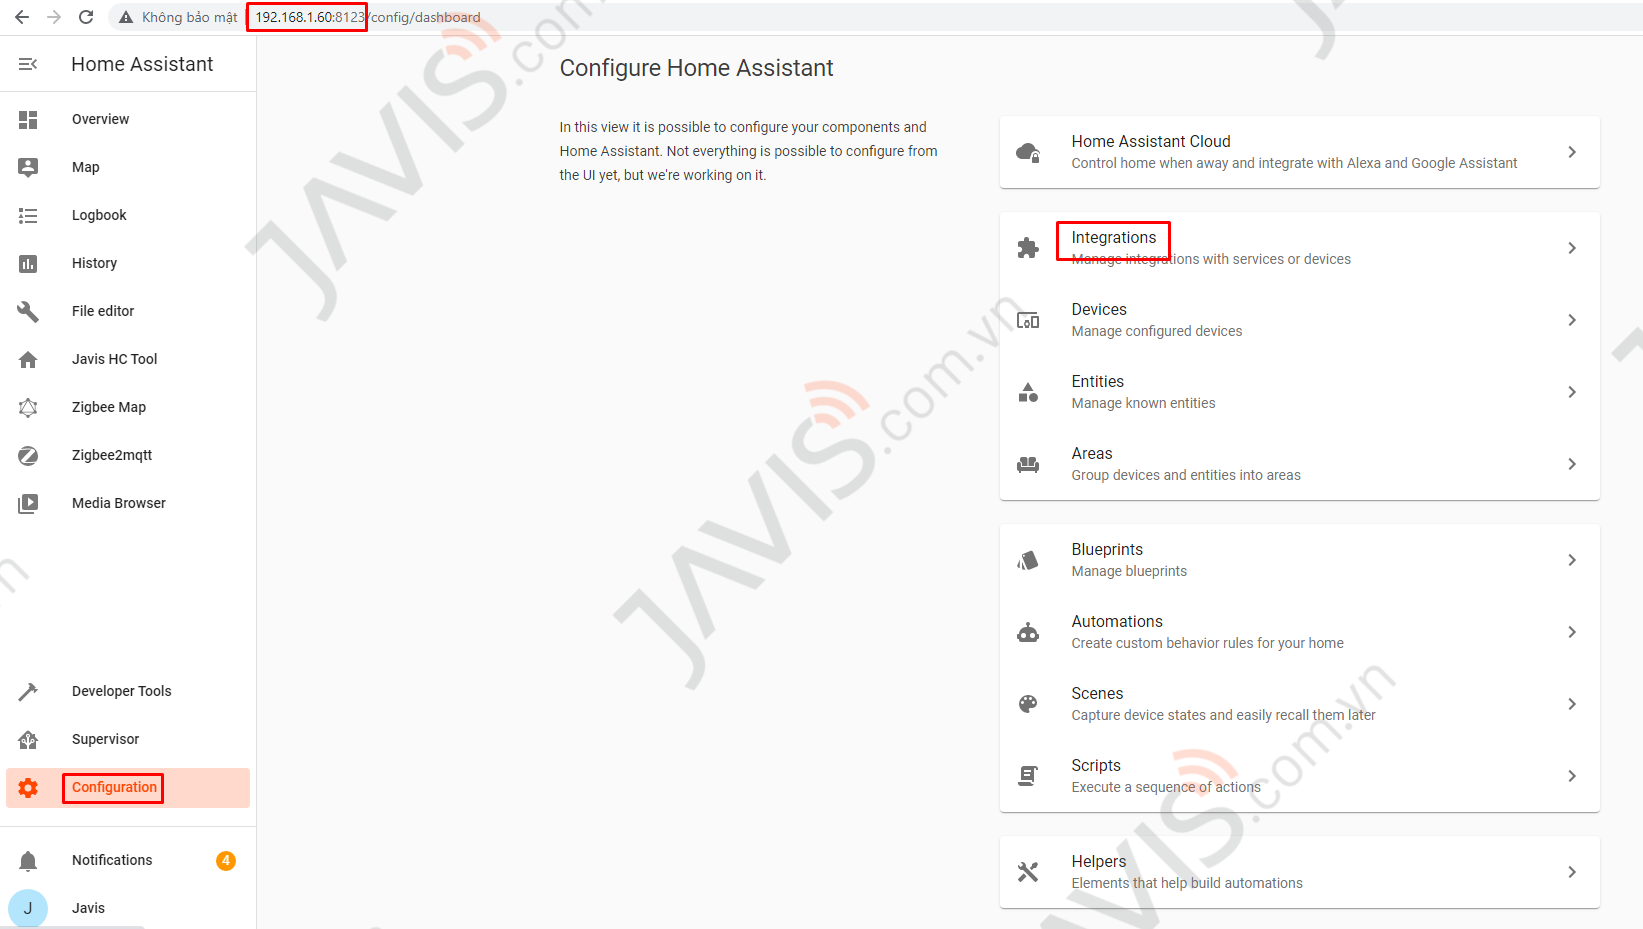Open the Entities settings entry

[x=1300, y=392]
